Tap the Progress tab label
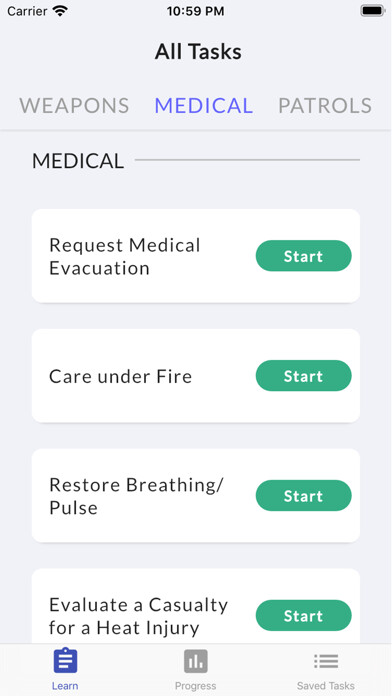392x696 pixels. pos(196,686)
